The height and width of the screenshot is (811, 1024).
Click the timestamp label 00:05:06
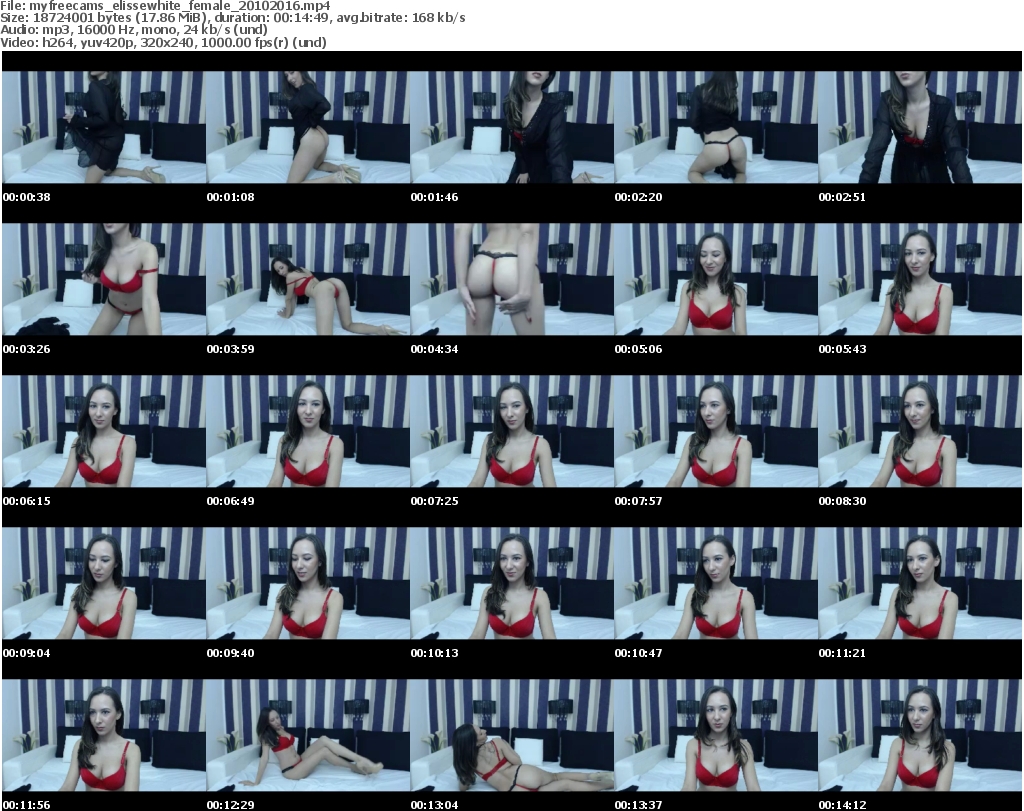[638, 349]
